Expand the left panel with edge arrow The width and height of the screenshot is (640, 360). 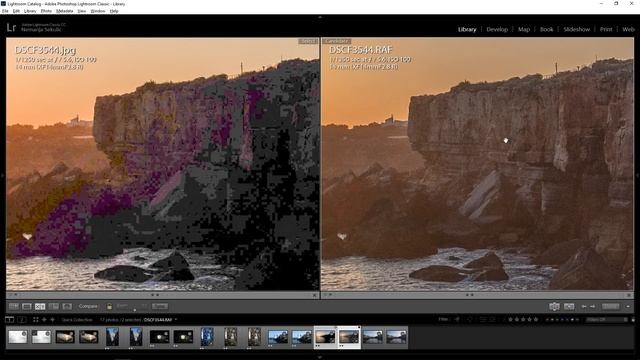coord(2,176)
